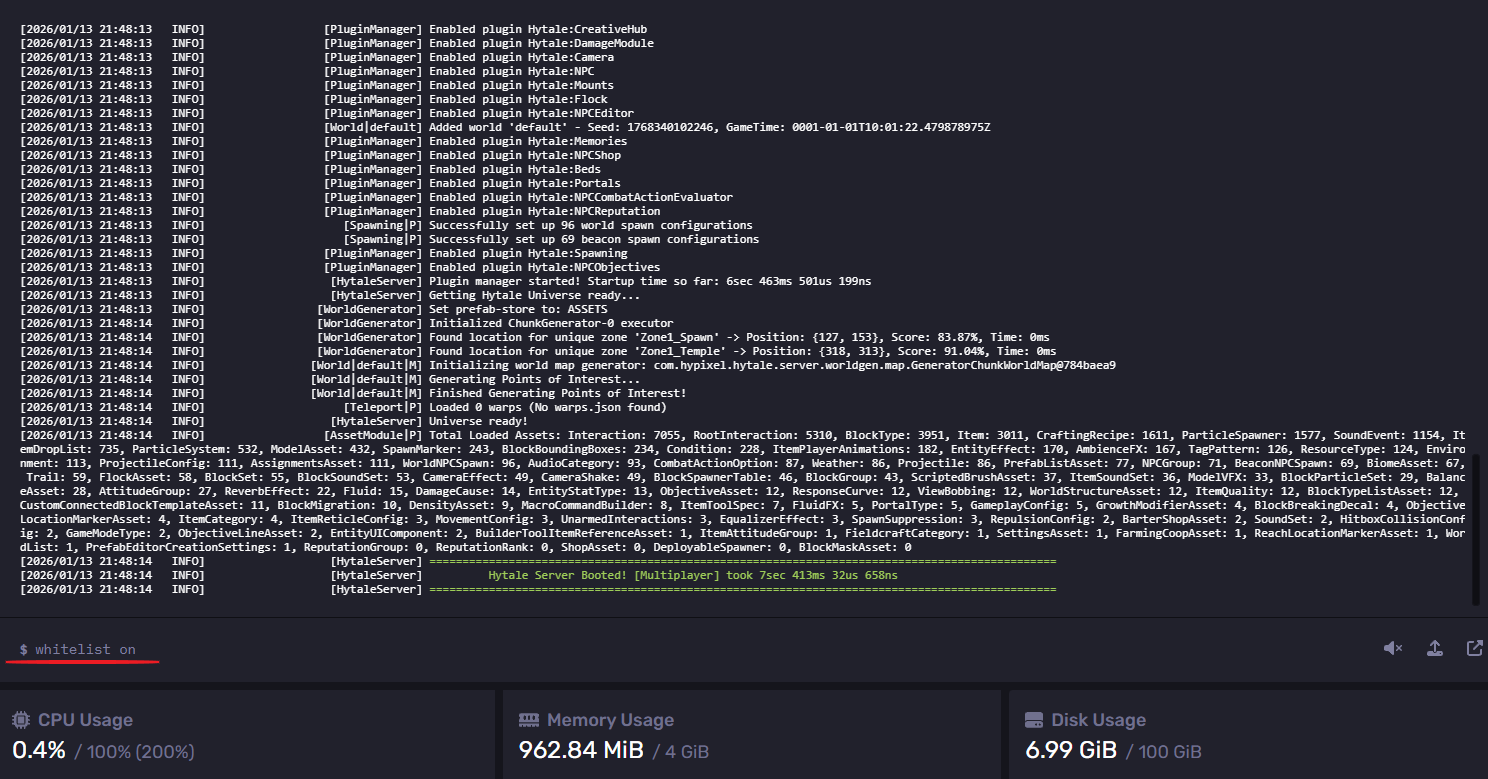Click the 962.84 MiB memory value
The height and width of the screenshot is (779, 1488).
tap(581, 750)
